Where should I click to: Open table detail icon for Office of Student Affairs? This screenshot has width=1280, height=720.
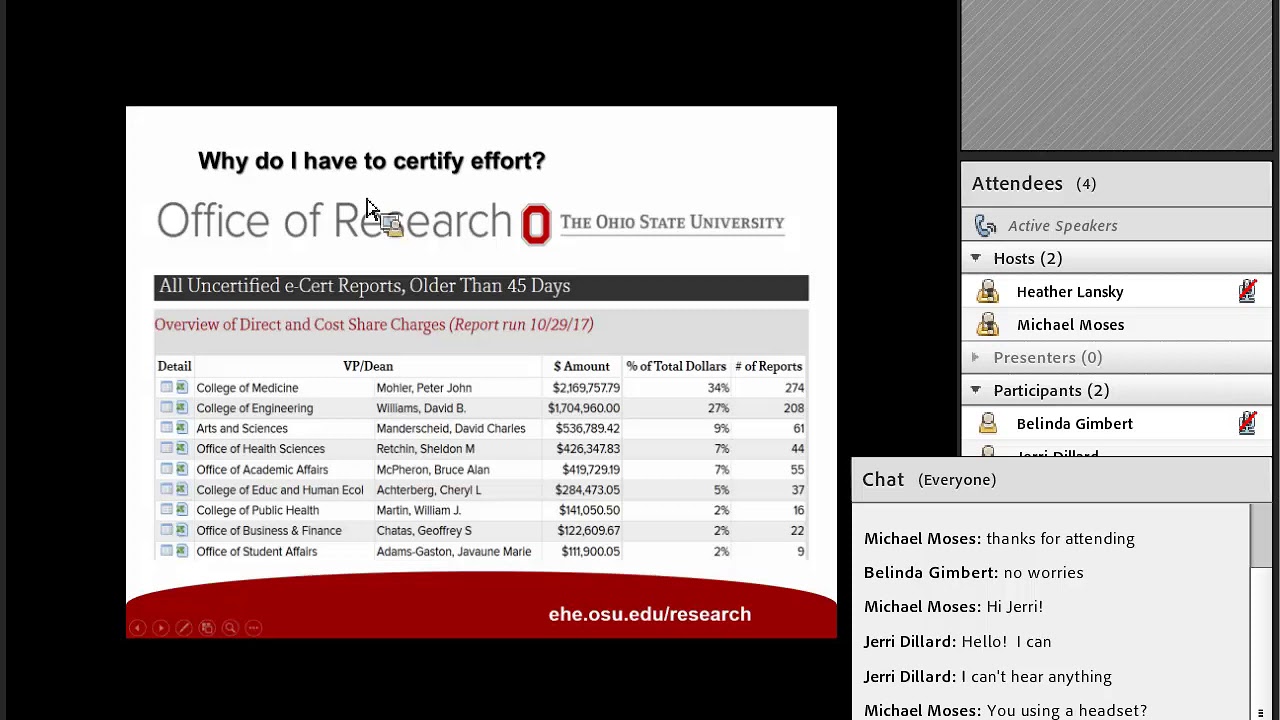[x=166, y=551]
